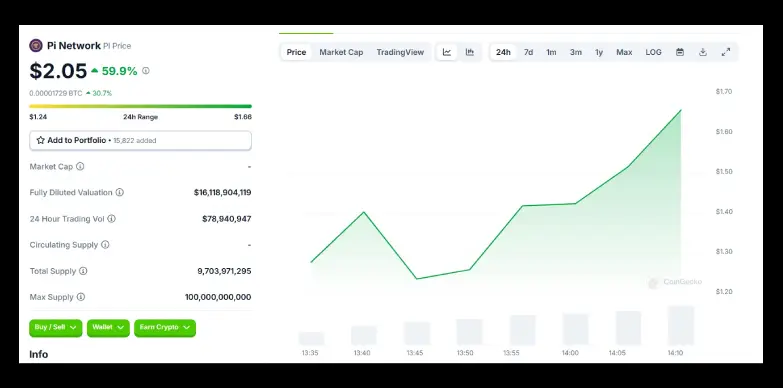Download the chart data
Viewport: 783px width, 388px height.
point(703,52)
